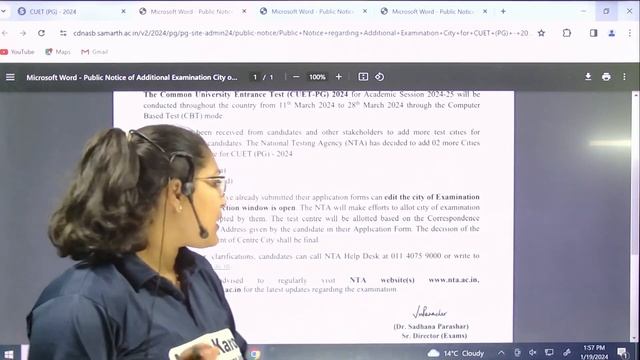The height and width of the screenshot is (360, 640).
Task: Click the Fit to page icon
Action: pos(363,77)
